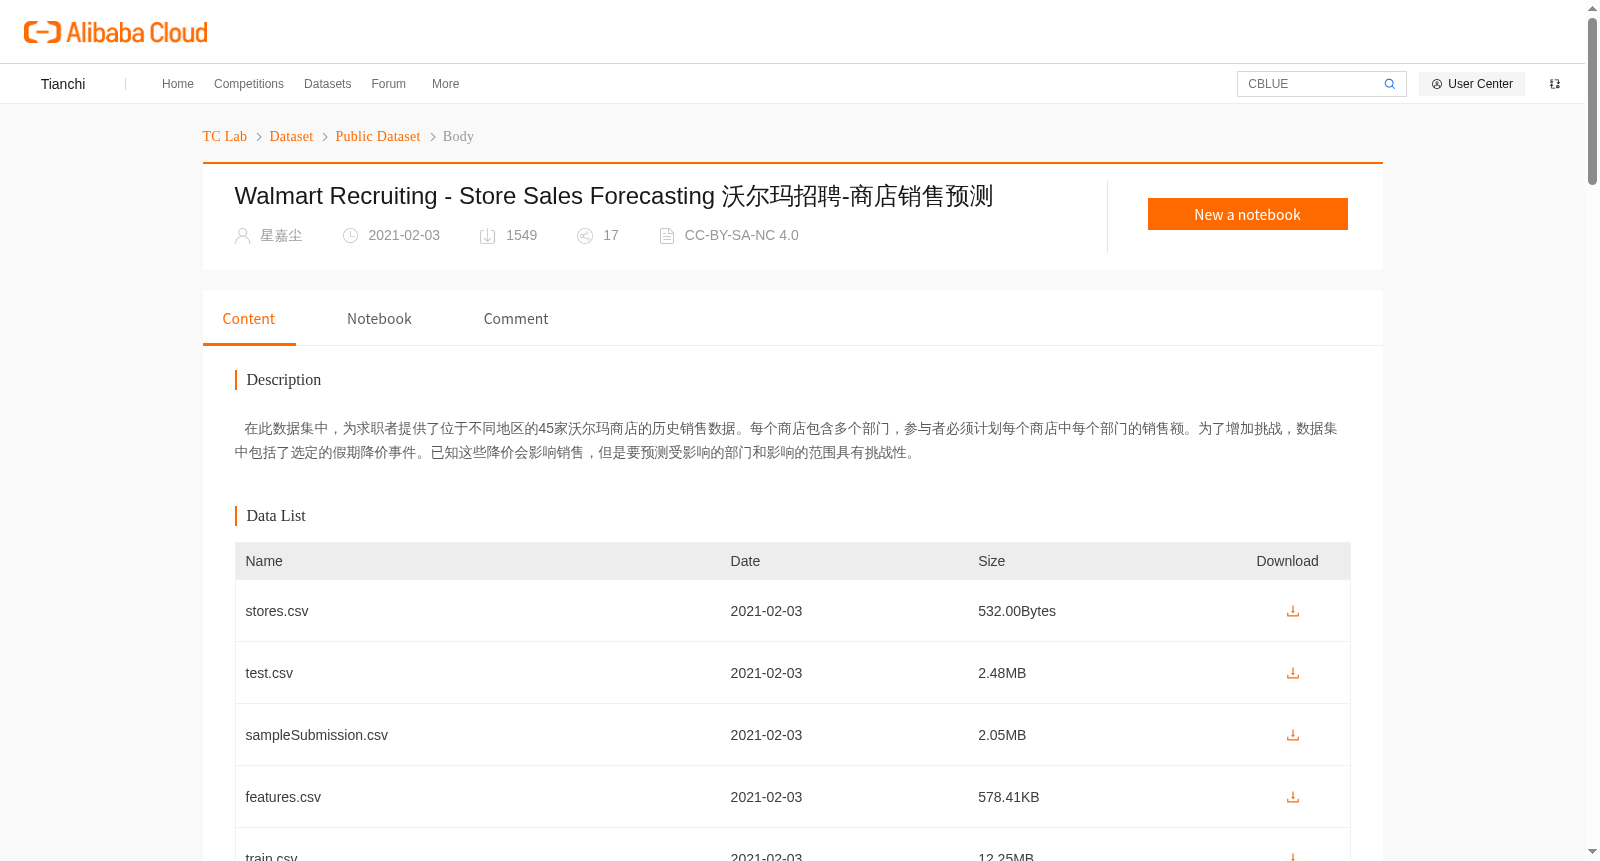Click the dataset title Walmart Recruiting

(614, 196)
